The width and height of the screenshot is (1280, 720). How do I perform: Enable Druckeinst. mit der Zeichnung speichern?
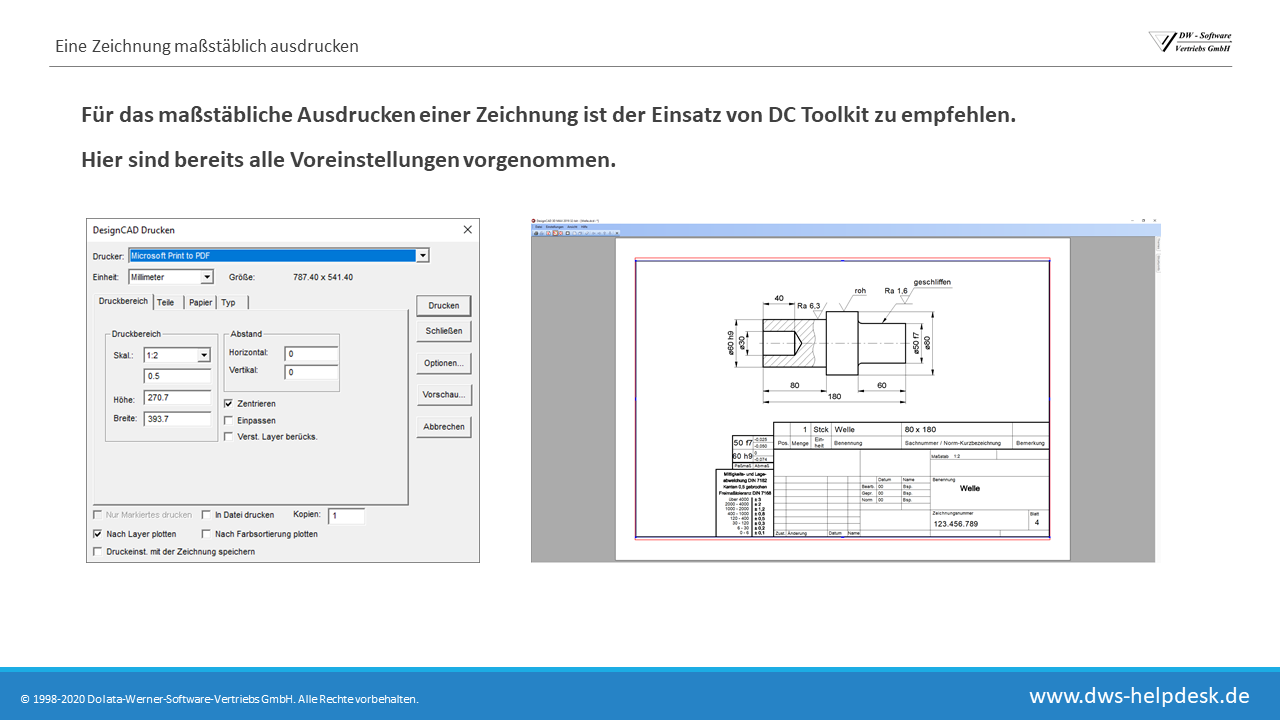pos(97,551)
